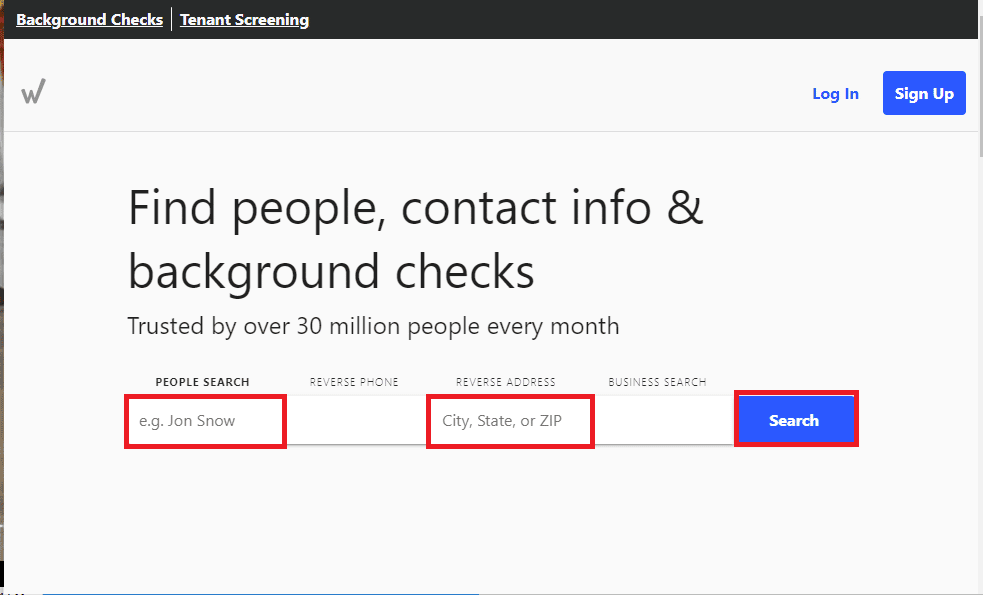
Task: Click the horizontal divider below the header
Action: pyautogui.click(x=491, y=131)
